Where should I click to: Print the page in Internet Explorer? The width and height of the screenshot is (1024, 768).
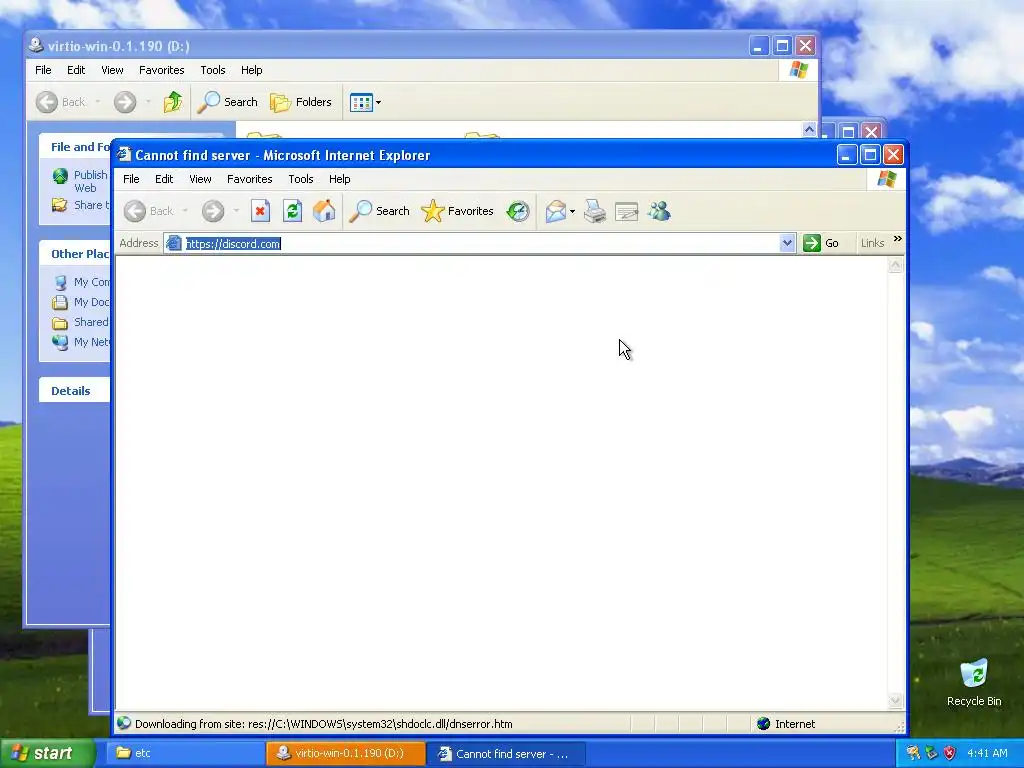click(594, 211)
